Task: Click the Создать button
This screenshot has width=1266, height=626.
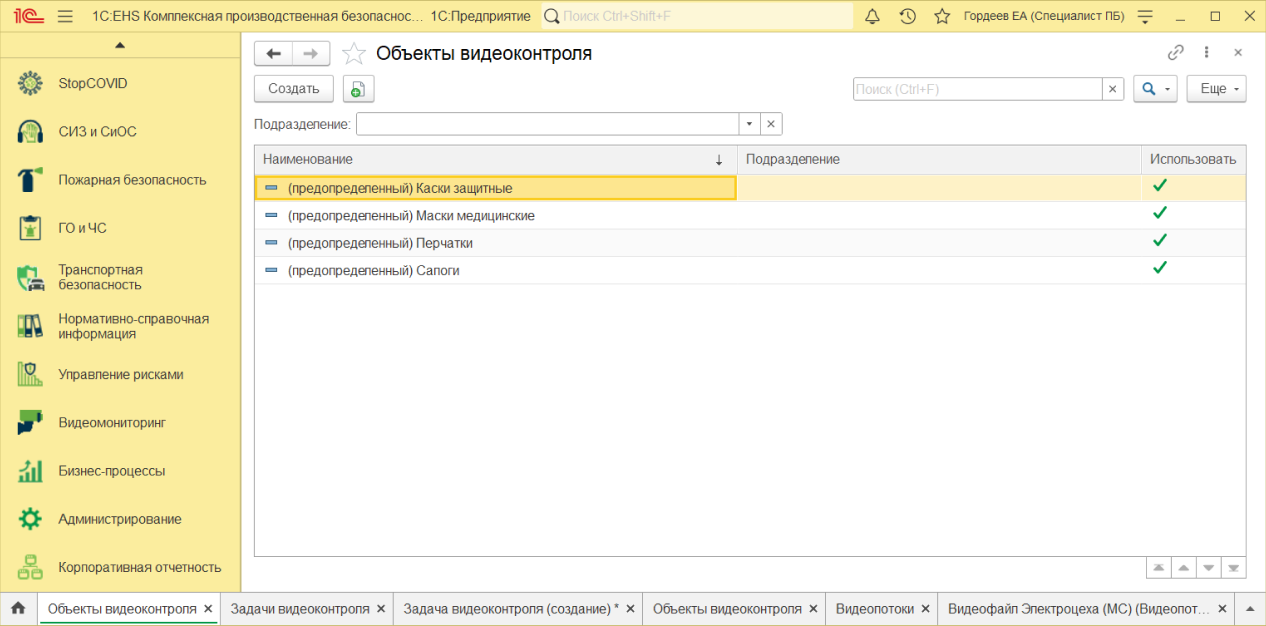Action: (293, 89)
